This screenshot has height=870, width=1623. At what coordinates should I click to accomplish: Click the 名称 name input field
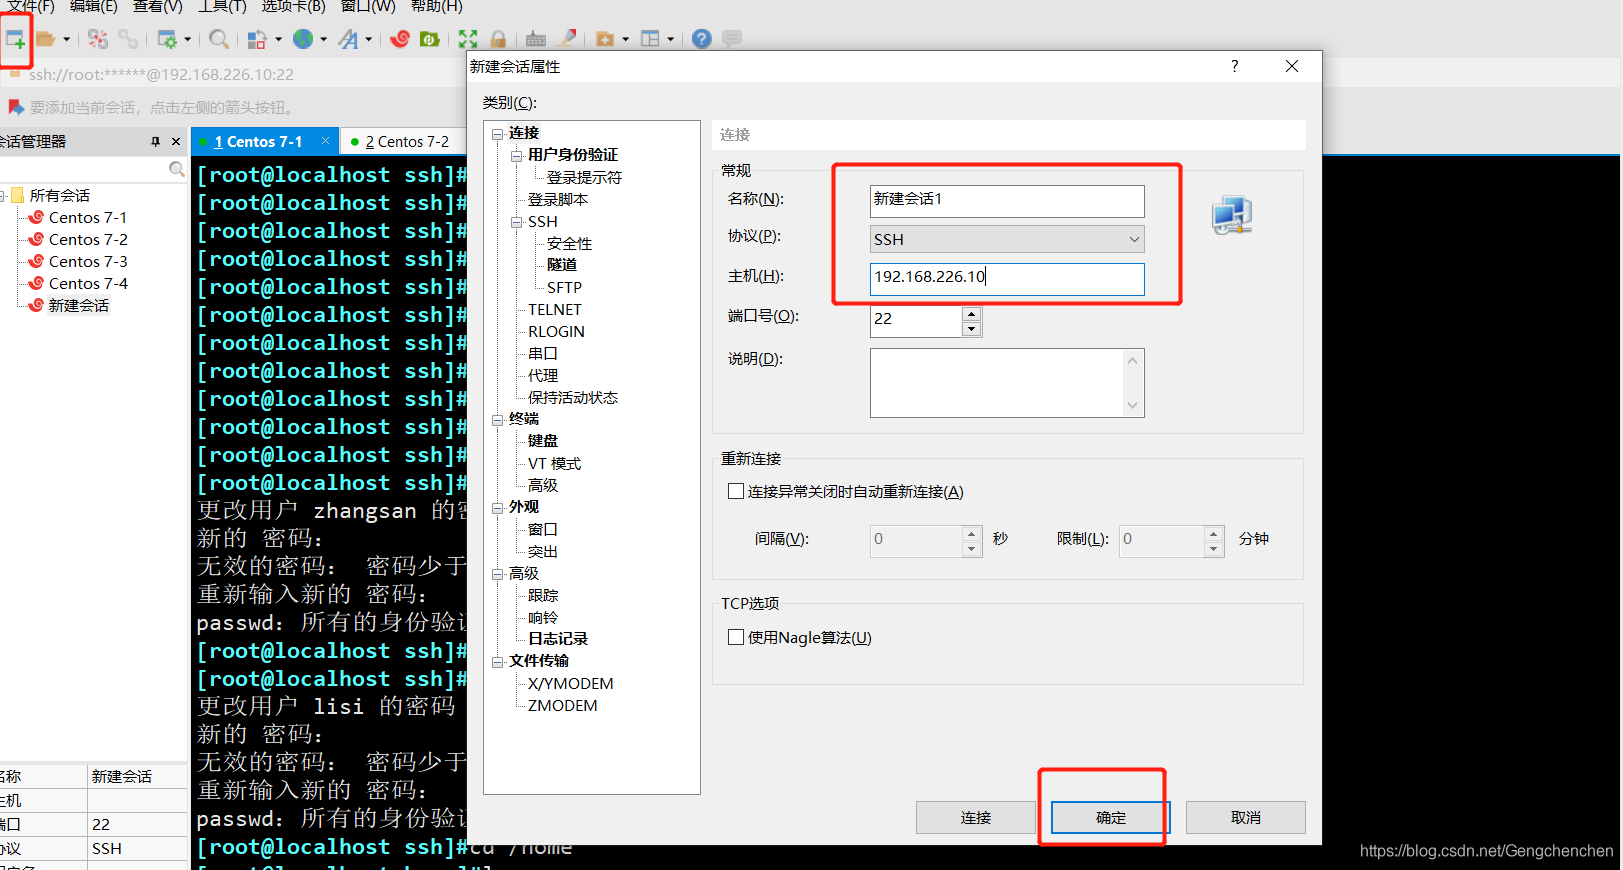pyautogui.click(x=1007, y=200)
